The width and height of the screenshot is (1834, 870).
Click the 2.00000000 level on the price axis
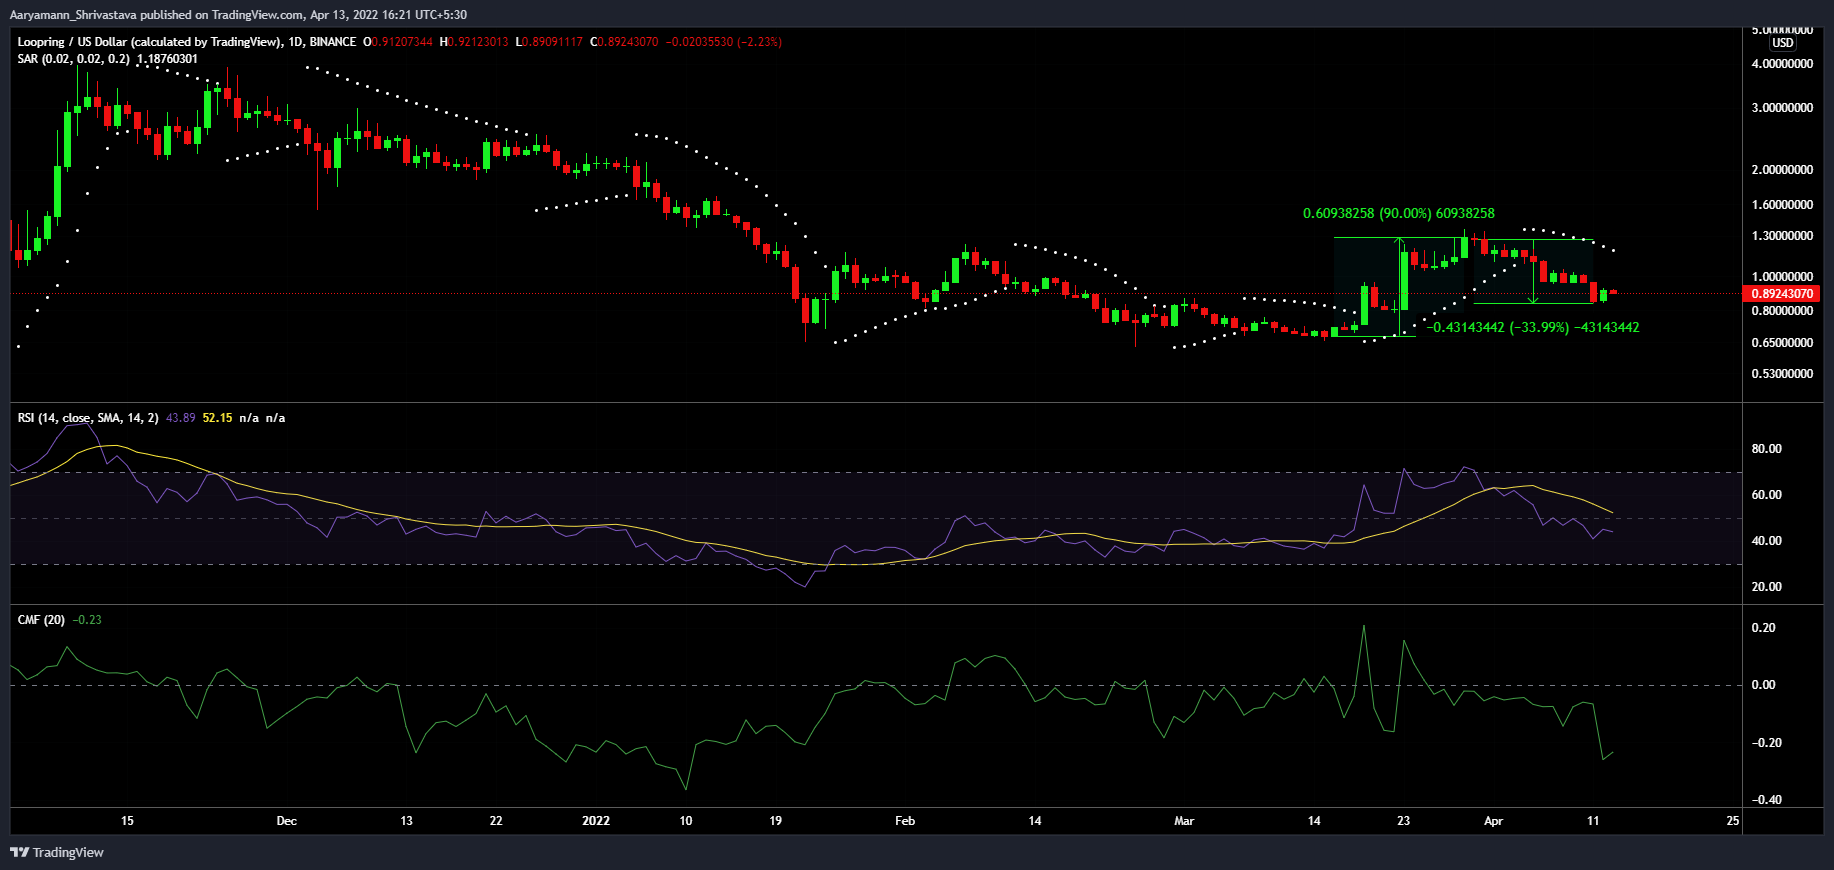[1781, 170]
